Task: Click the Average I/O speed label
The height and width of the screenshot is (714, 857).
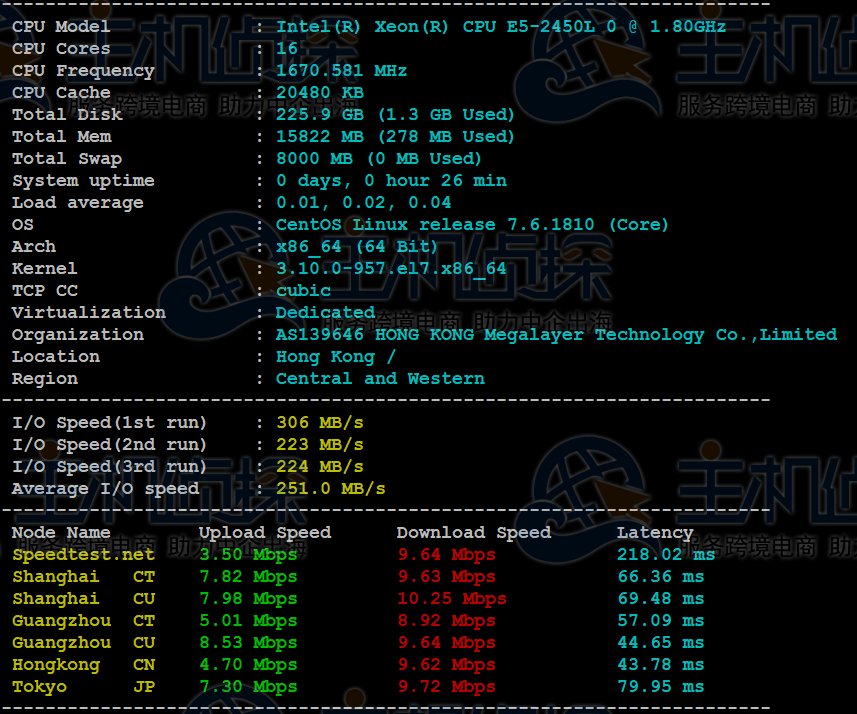Action: click(x=105, y=488)
